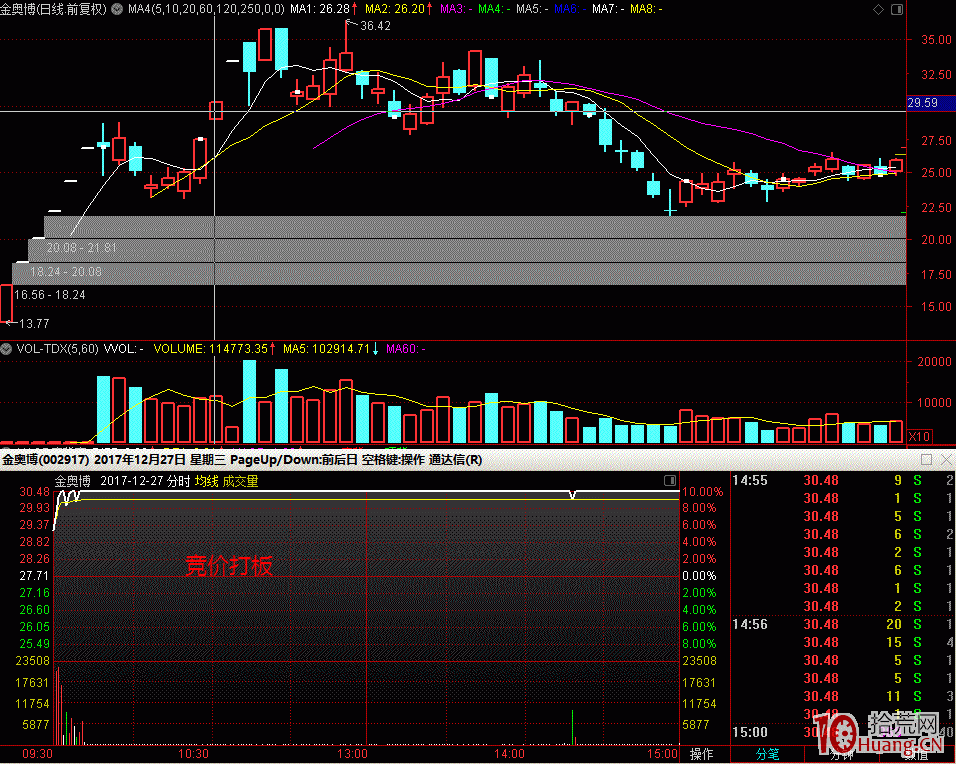The image size is (956, 764).
Task: Click the 13.77 low price marker
Action: pyautogui.click(x=34, y=323)
